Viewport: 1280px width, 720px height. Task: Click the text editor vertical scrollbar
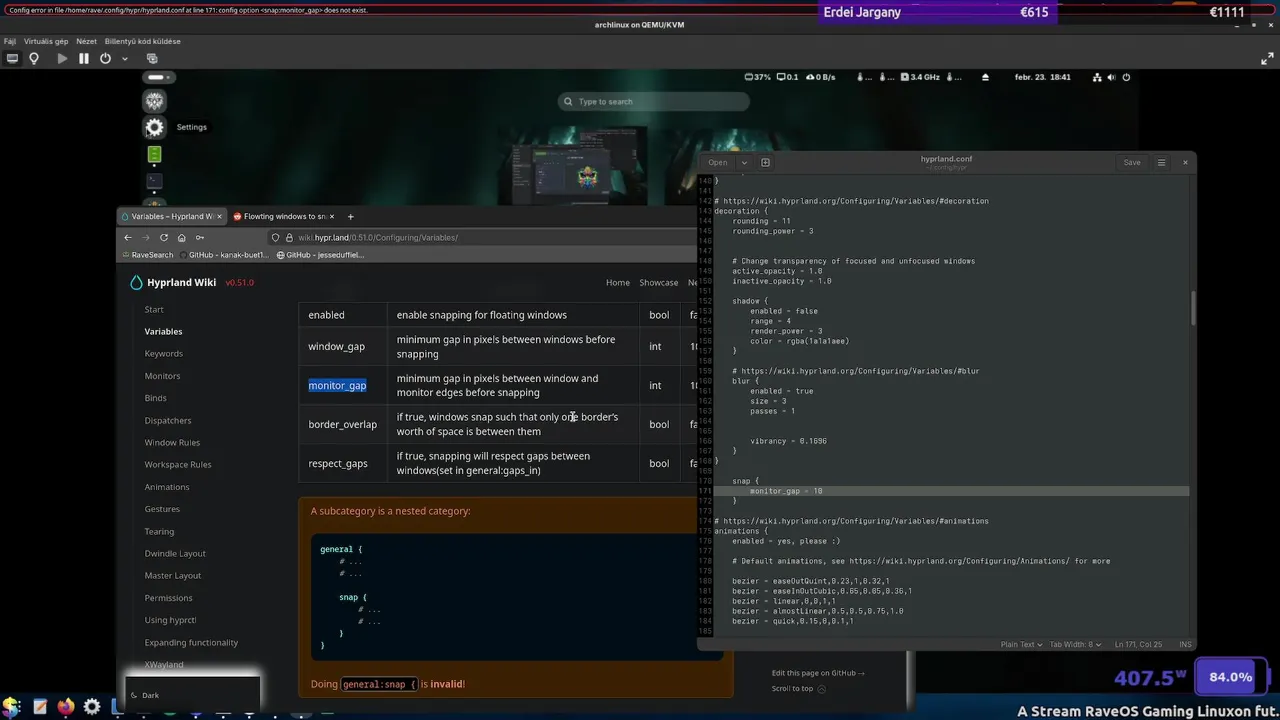click(x=1192, y=308)
